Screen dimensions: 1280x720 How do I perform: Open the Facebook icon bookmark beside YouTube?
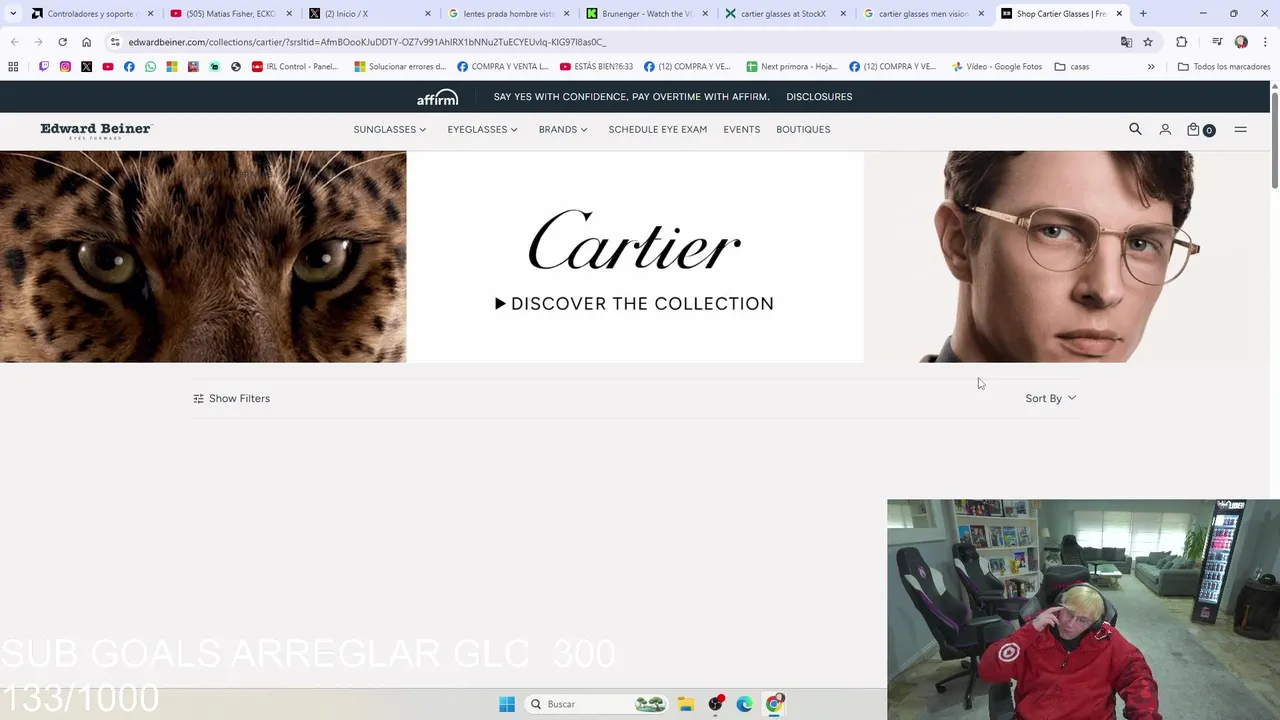[129, 67]
